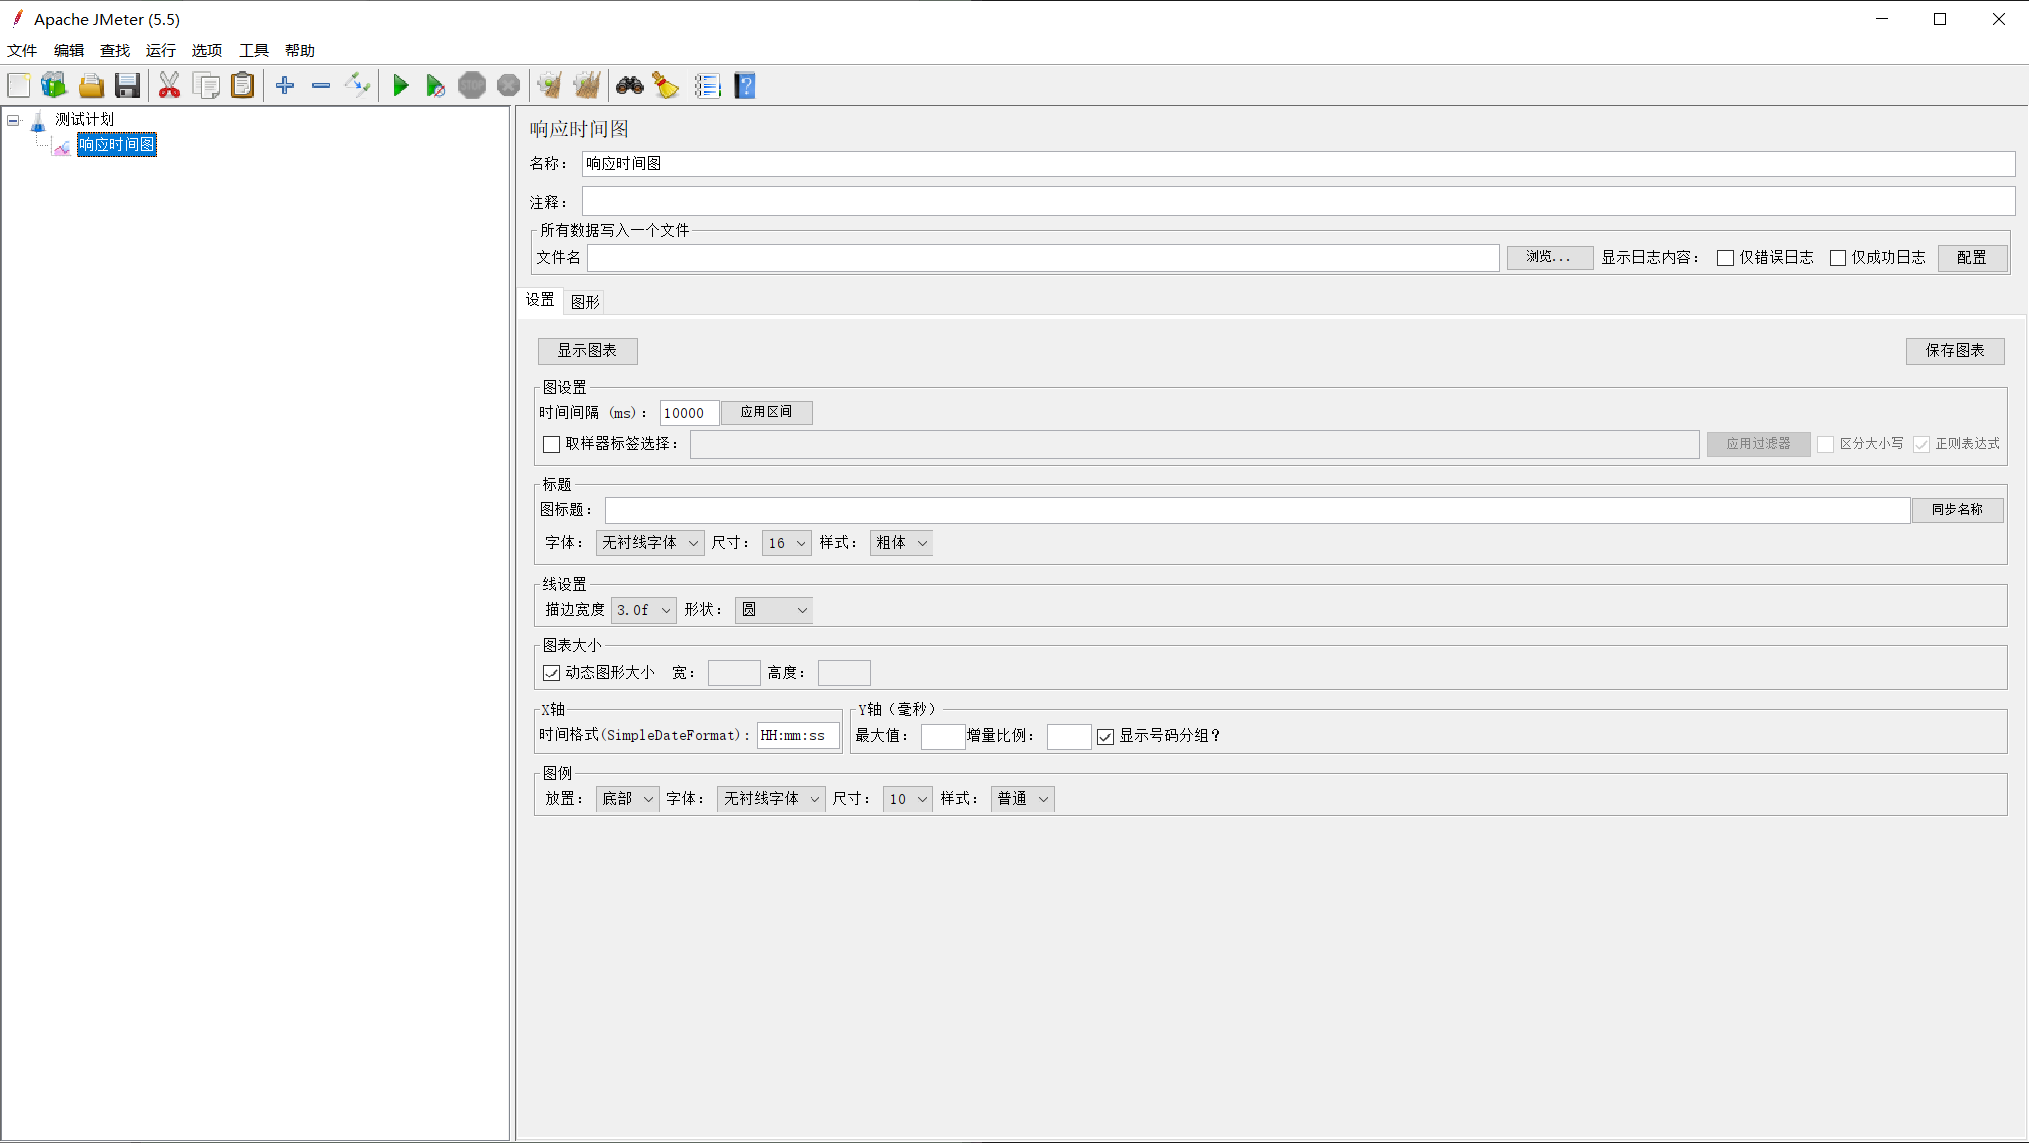Click the Collapse all minus icon
Image resolution: width=2029 pixels, height=1143 pixels.
tap(321, 86)
